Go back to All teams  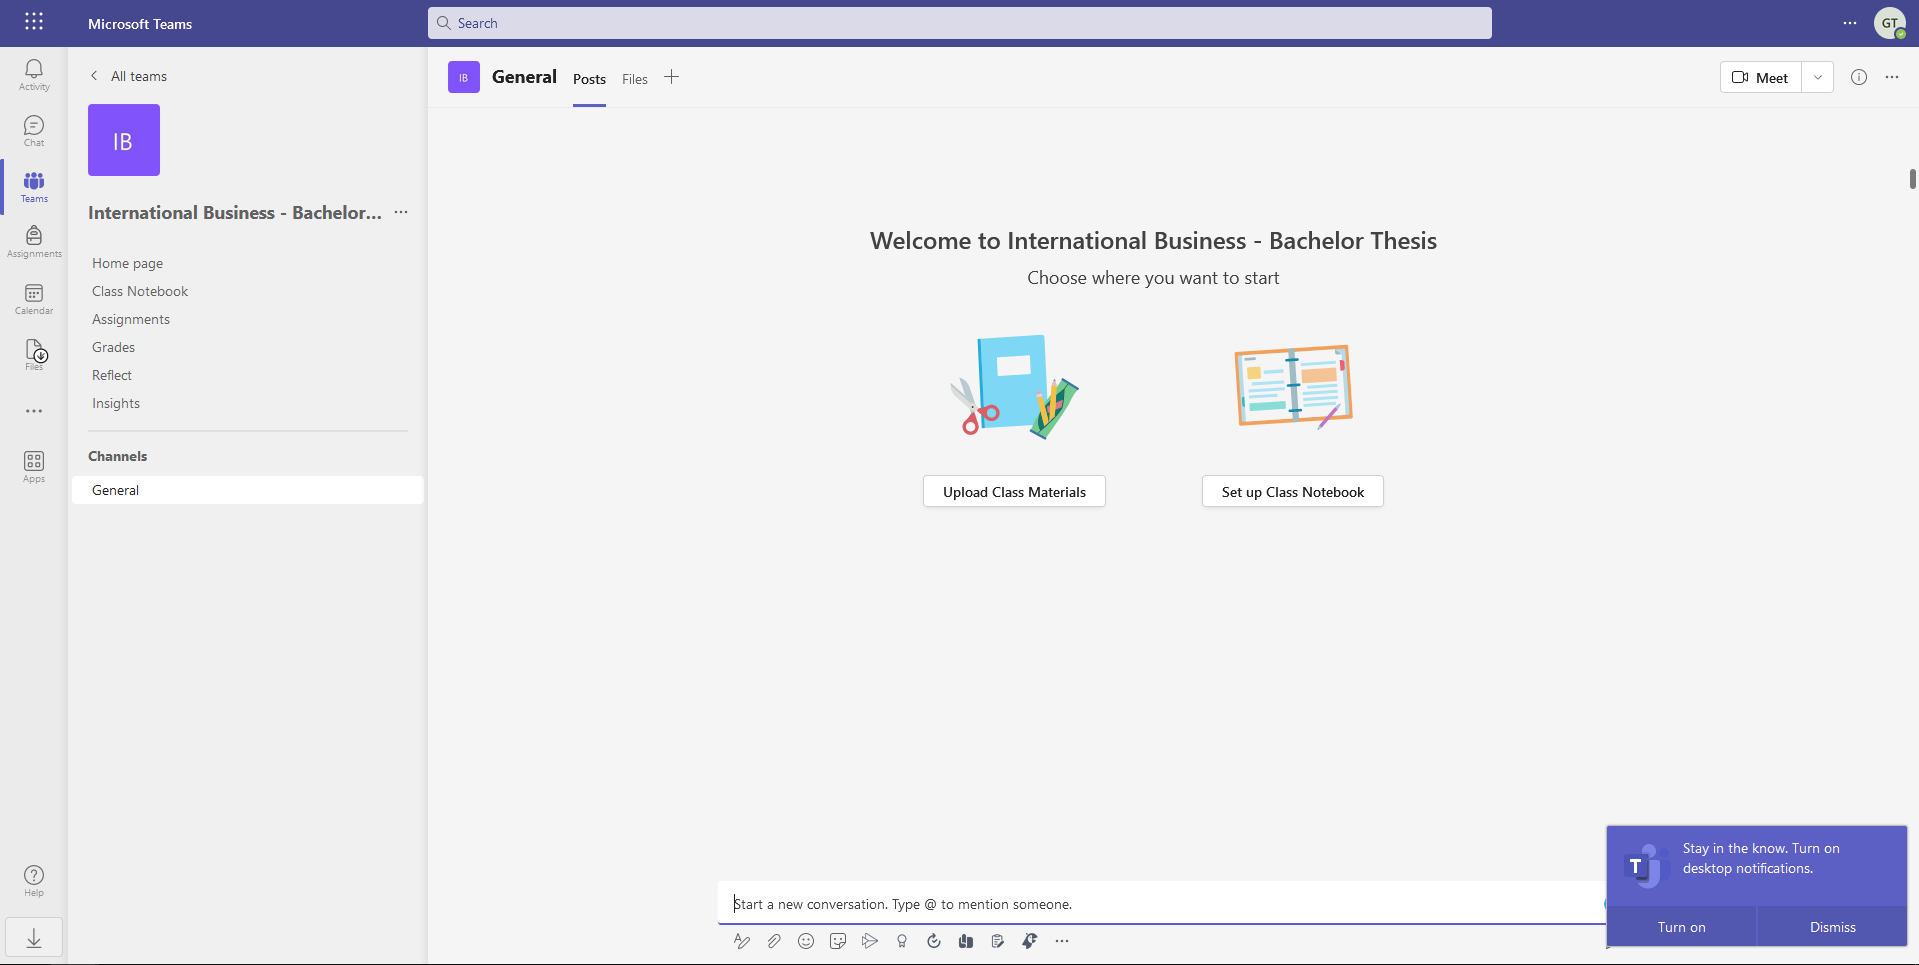point(128,76)
